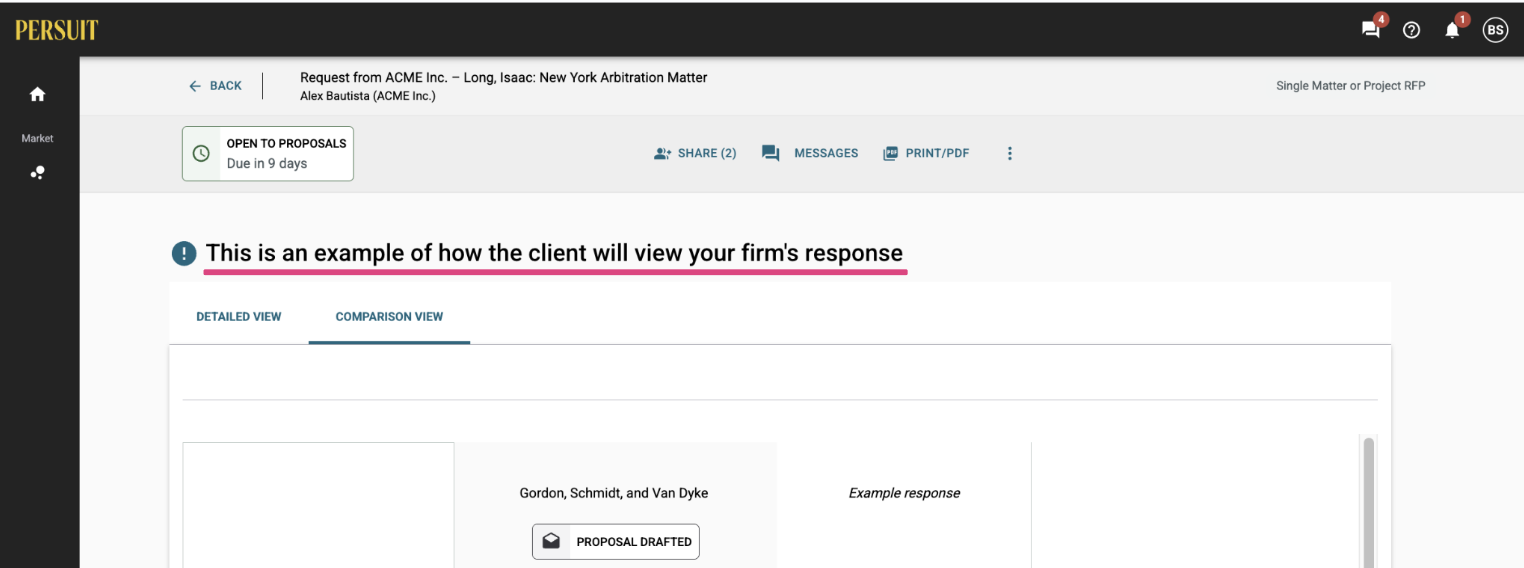1524x568 pixels.
Task: Switch to the DETAILED VIEW tab
Action: point(239,316)
